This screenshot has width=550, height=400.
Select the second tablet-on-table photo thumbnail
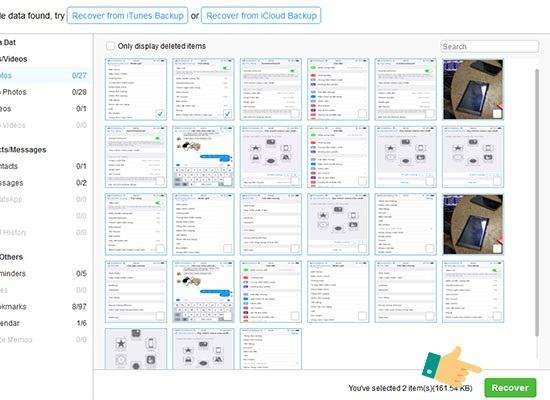[x=473, y=224]
